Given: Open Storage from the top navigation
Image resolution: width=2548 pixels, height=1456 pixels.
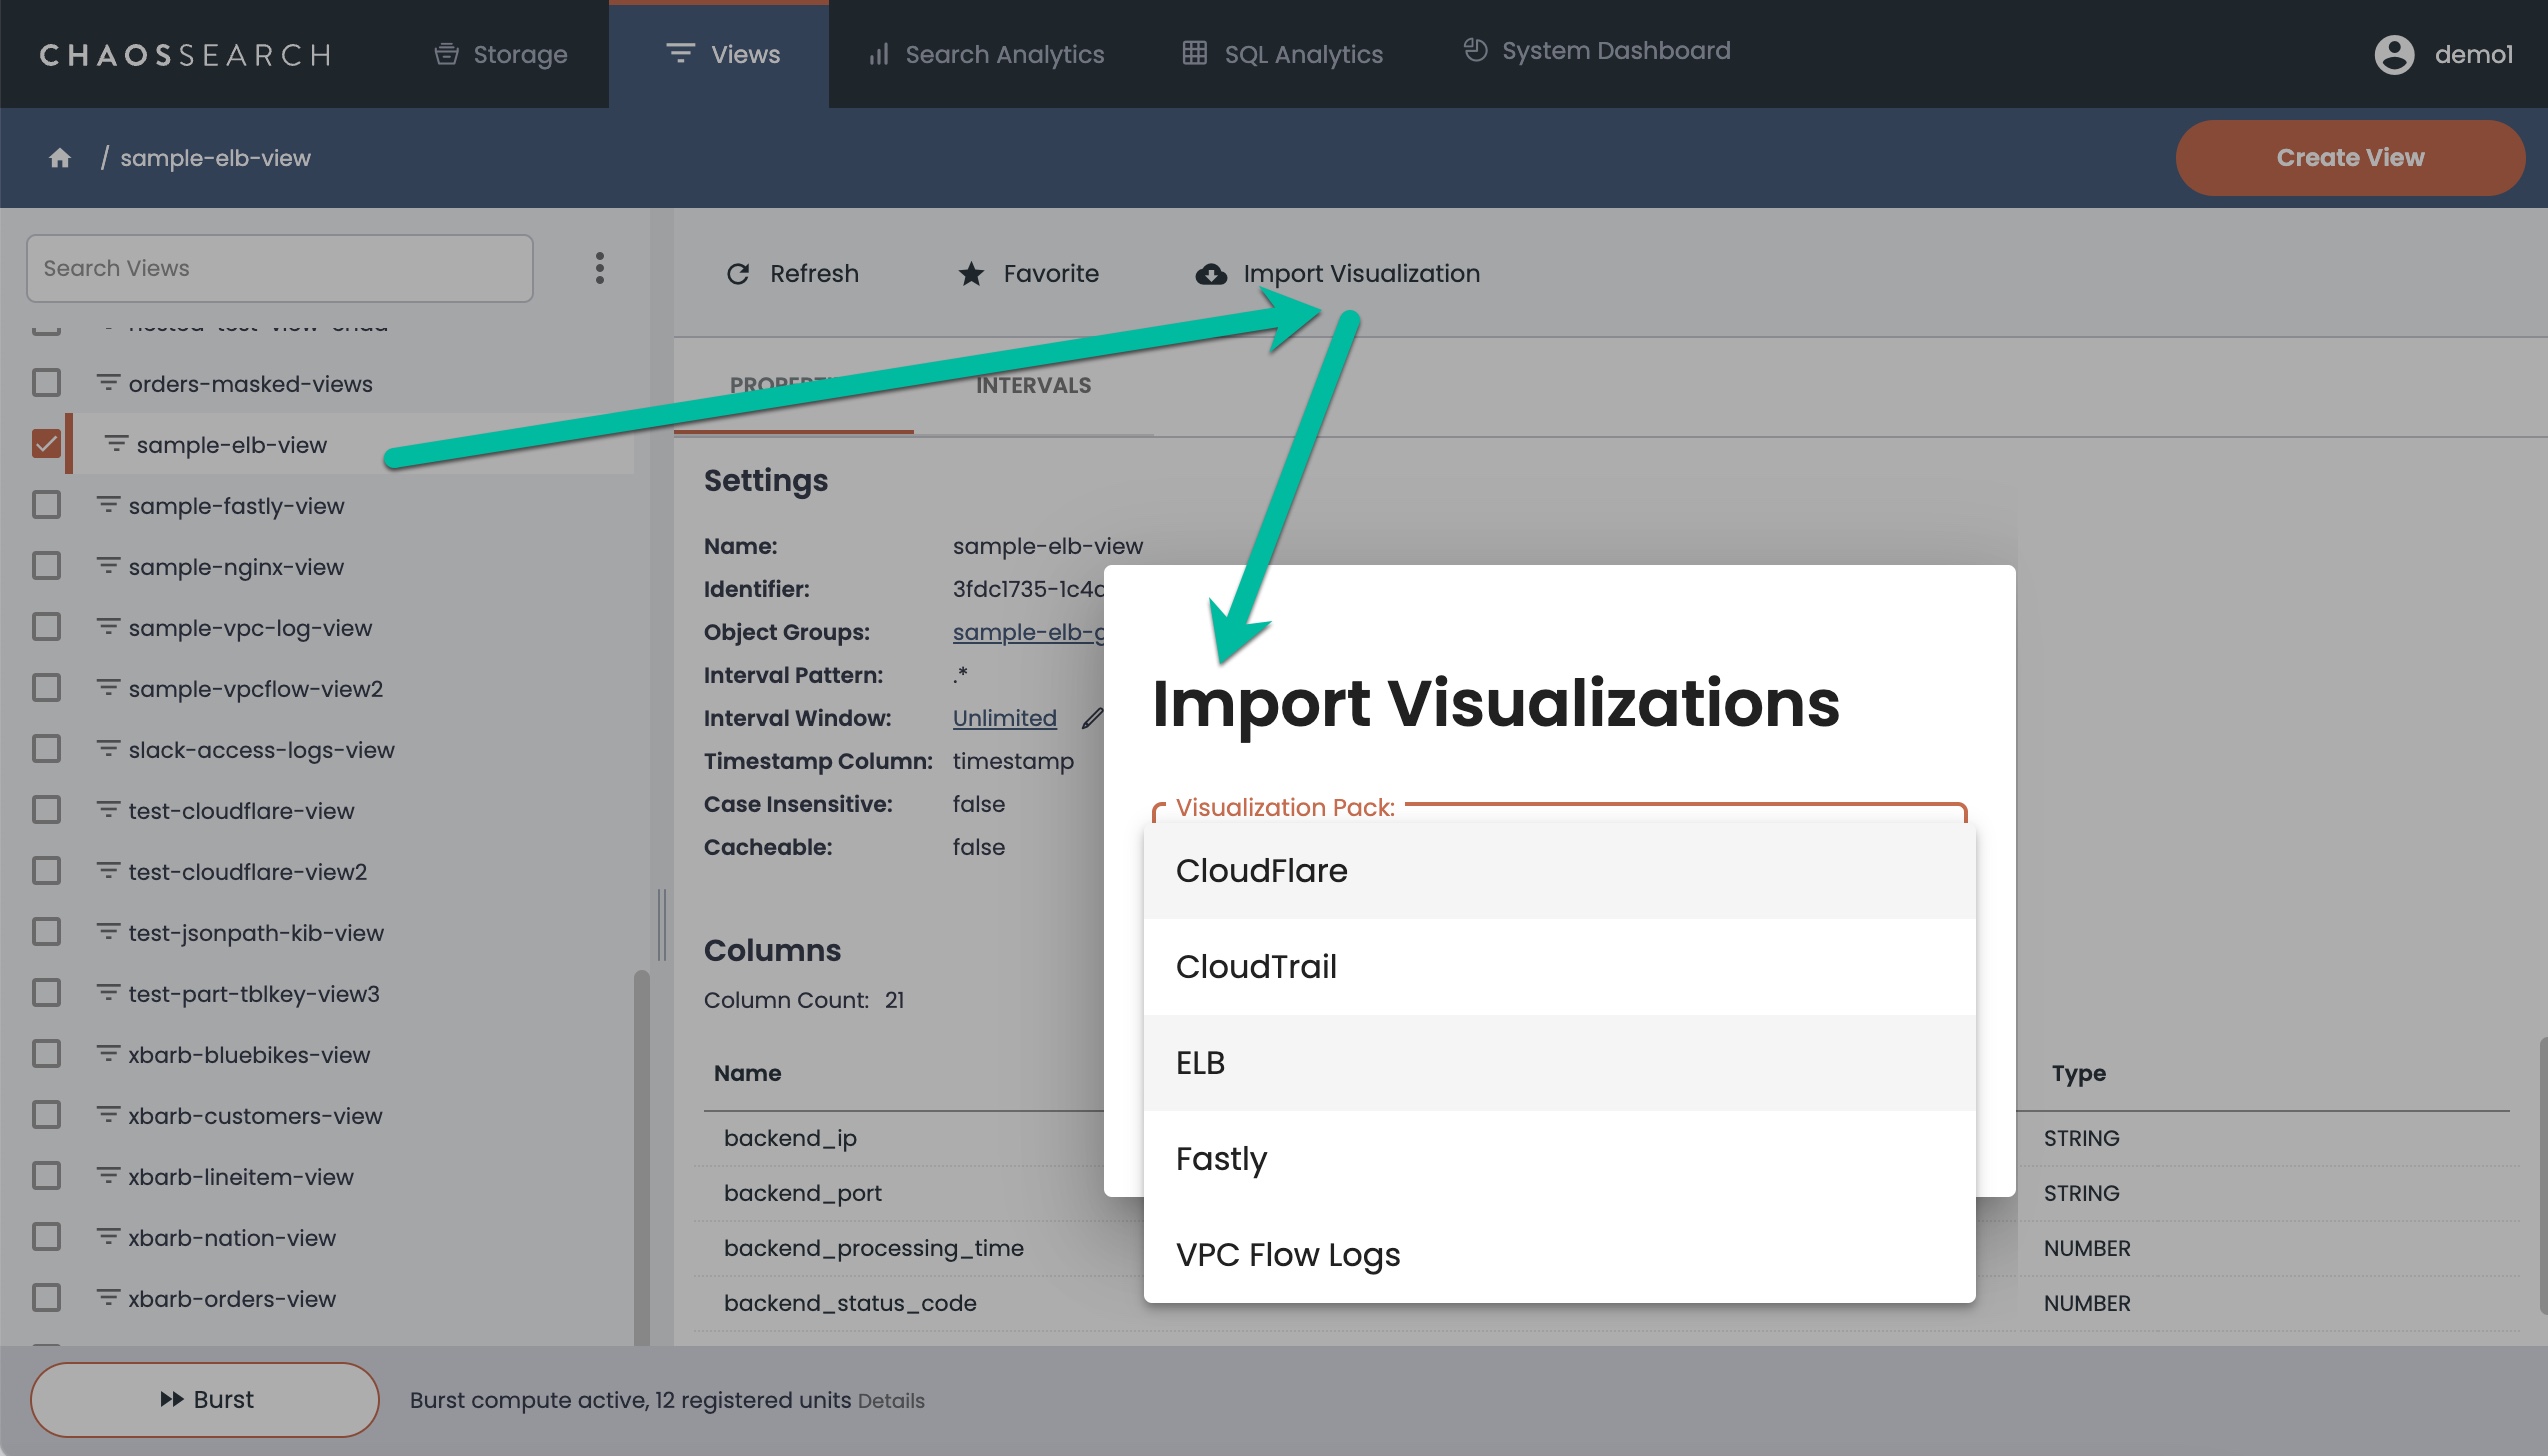Looking at the screenshot, I should (x=501, y=55).
